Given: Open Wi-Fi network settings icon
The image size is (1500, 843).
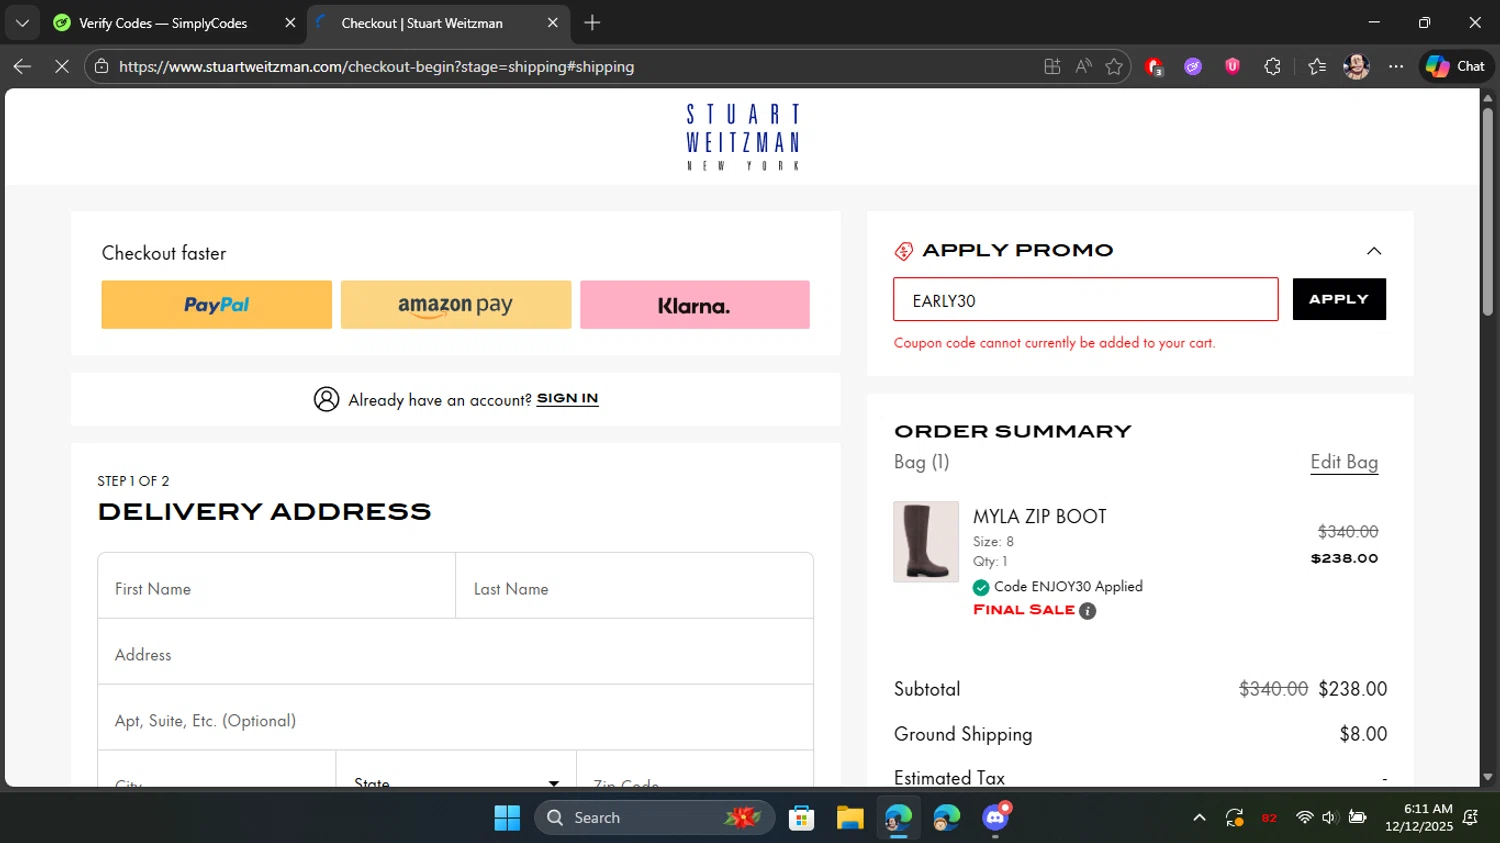Looking at the screenshot, I should tap(1304, 818).
